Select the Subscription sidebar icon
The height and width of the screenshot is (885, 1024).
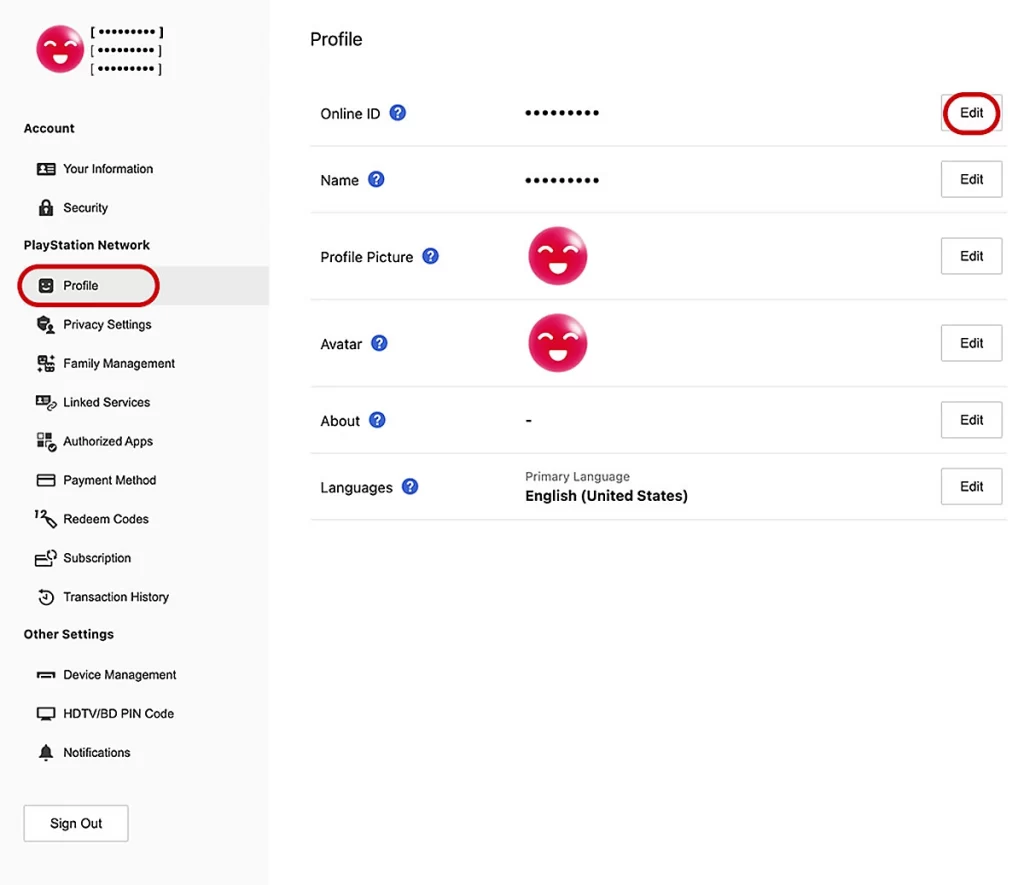tap(46, 557)
